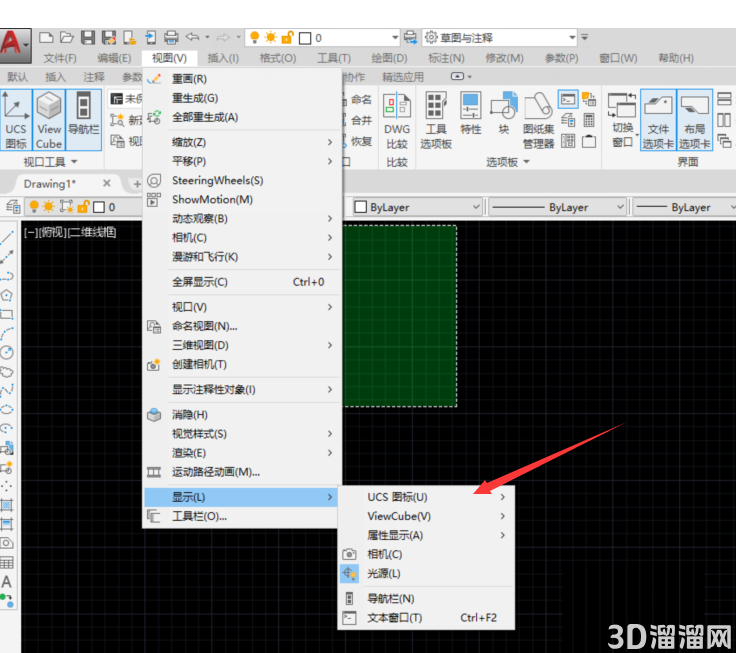Screen dimensions: 736x653
Task: Open the 图纸集管理器 sheet set manager
Action: (x=538, y=121)
